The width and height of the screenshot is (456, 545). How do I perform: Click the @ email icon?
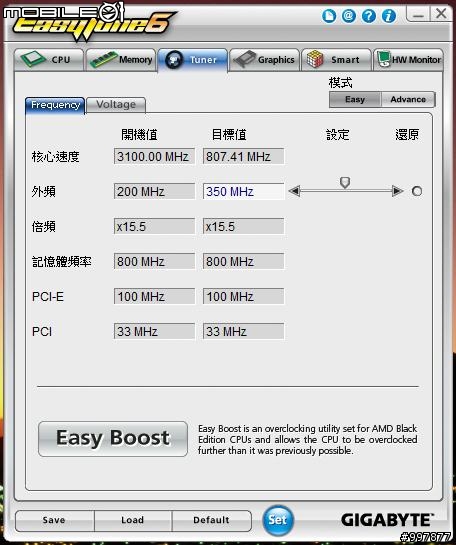(x=349, y=15)
